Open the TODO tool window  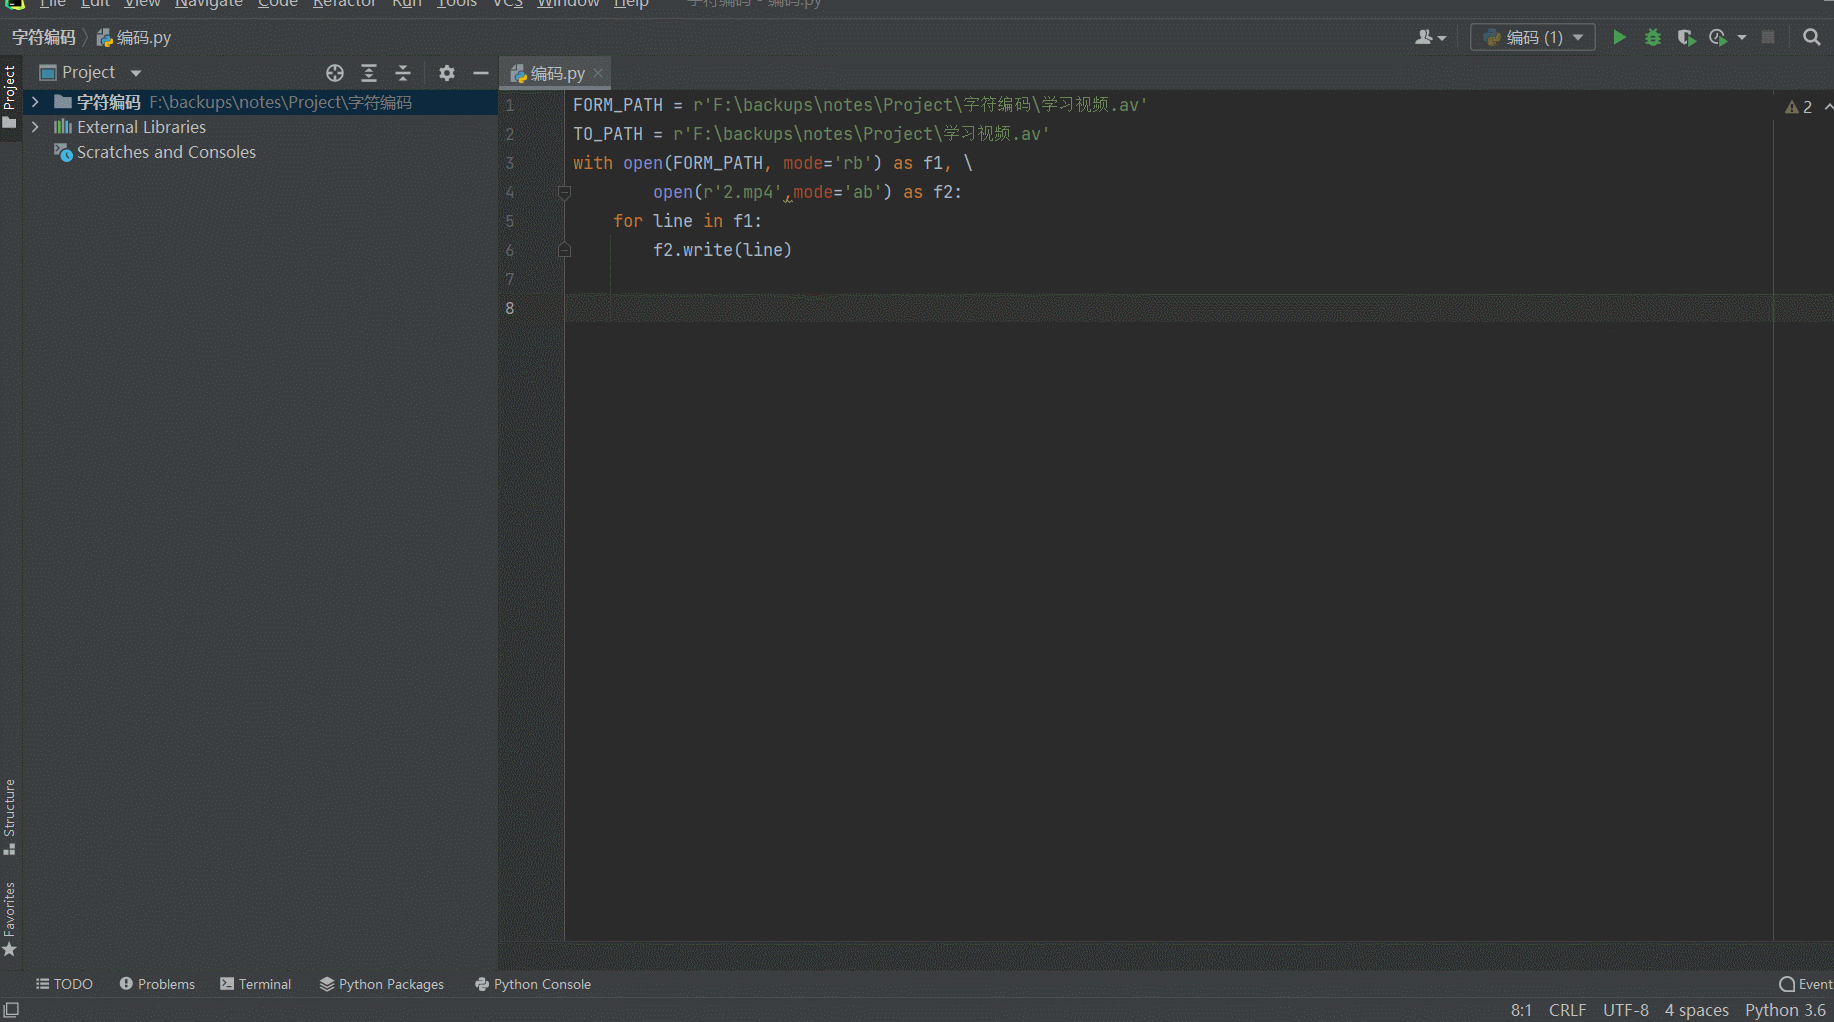coord(64,984)
